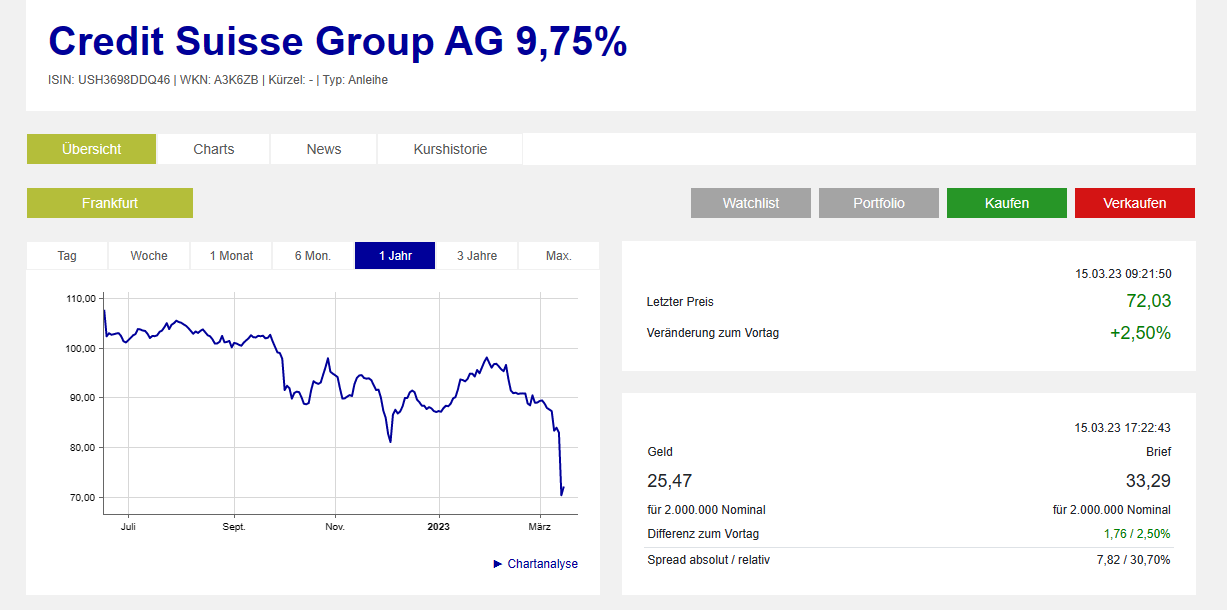
Task: Add the bond to the Portfolio
Action: click(x=878, y=203)
